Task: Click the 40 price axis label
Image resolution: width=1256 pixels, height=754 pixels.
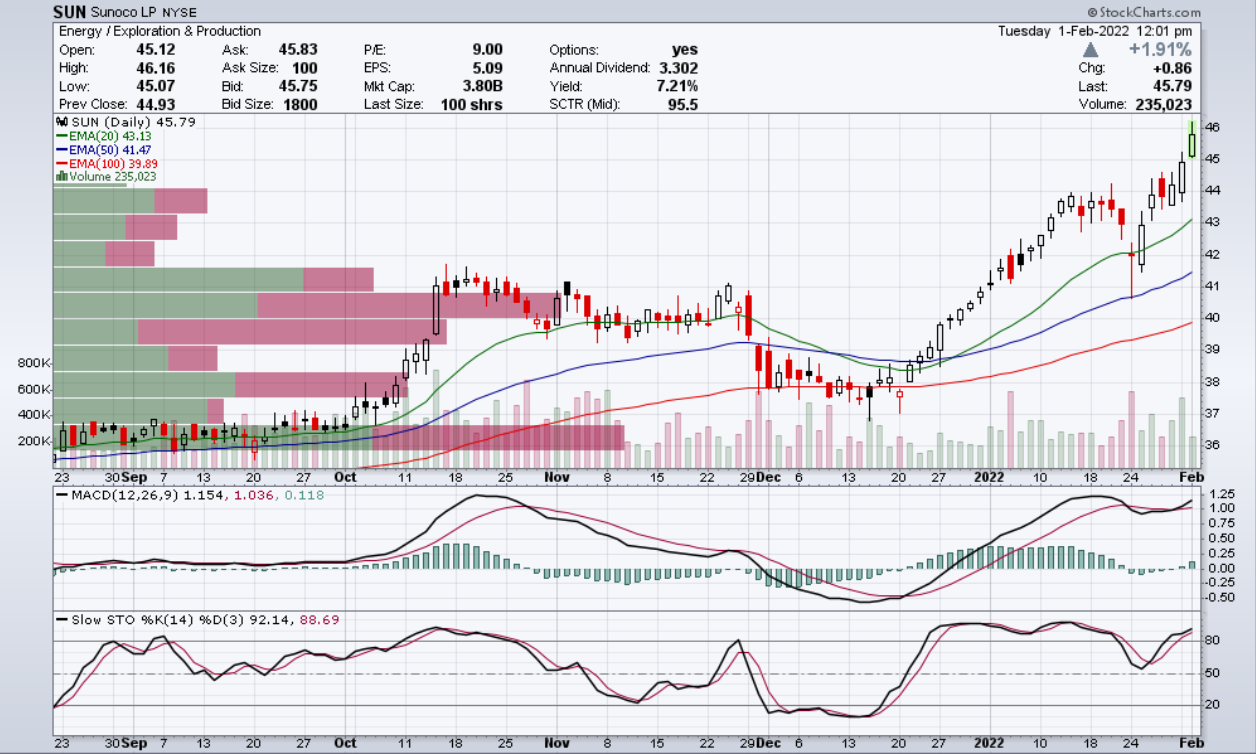Action: point(1212,318)
